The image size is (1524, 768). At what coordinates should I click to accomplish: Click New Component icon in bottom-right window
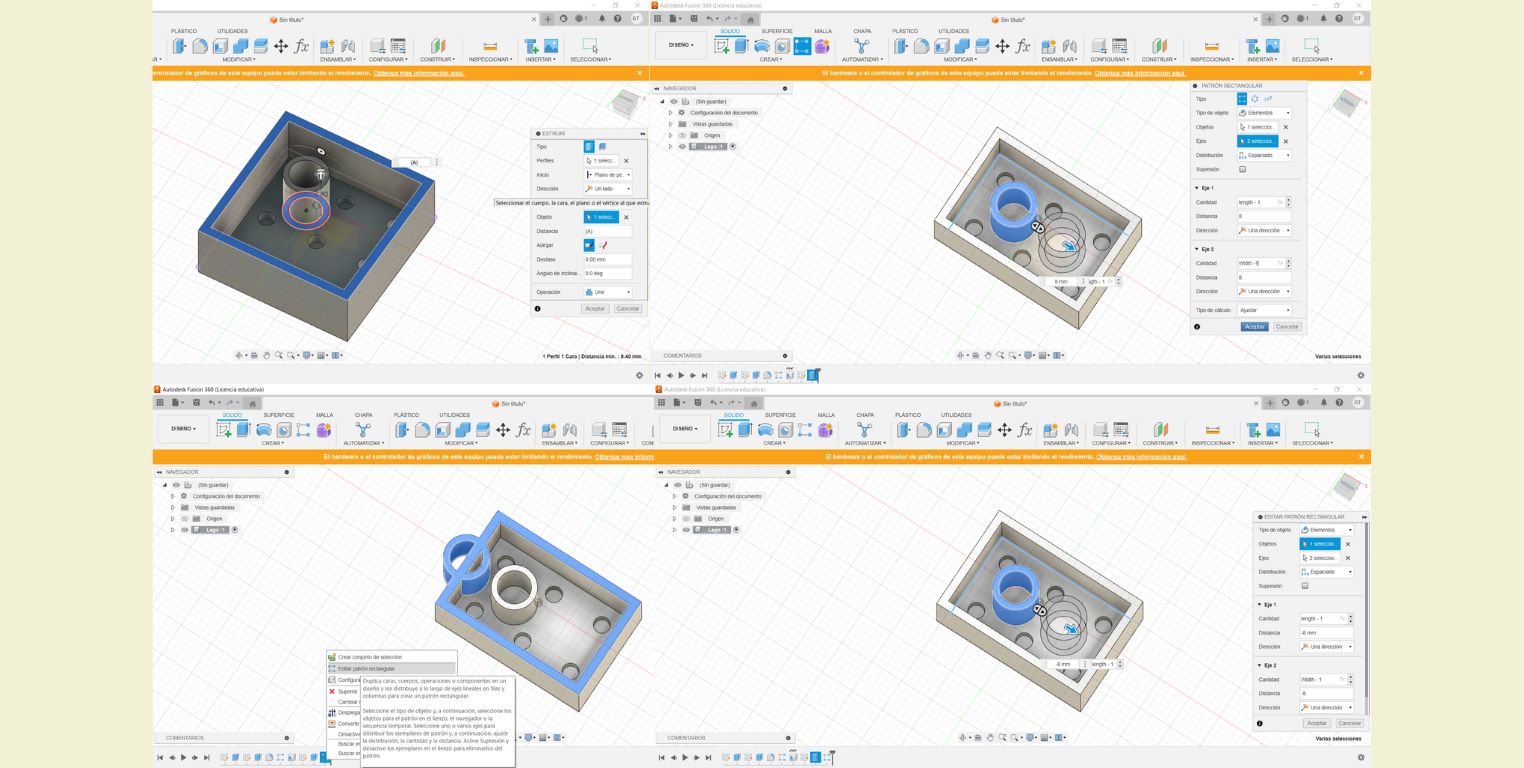1050,430
